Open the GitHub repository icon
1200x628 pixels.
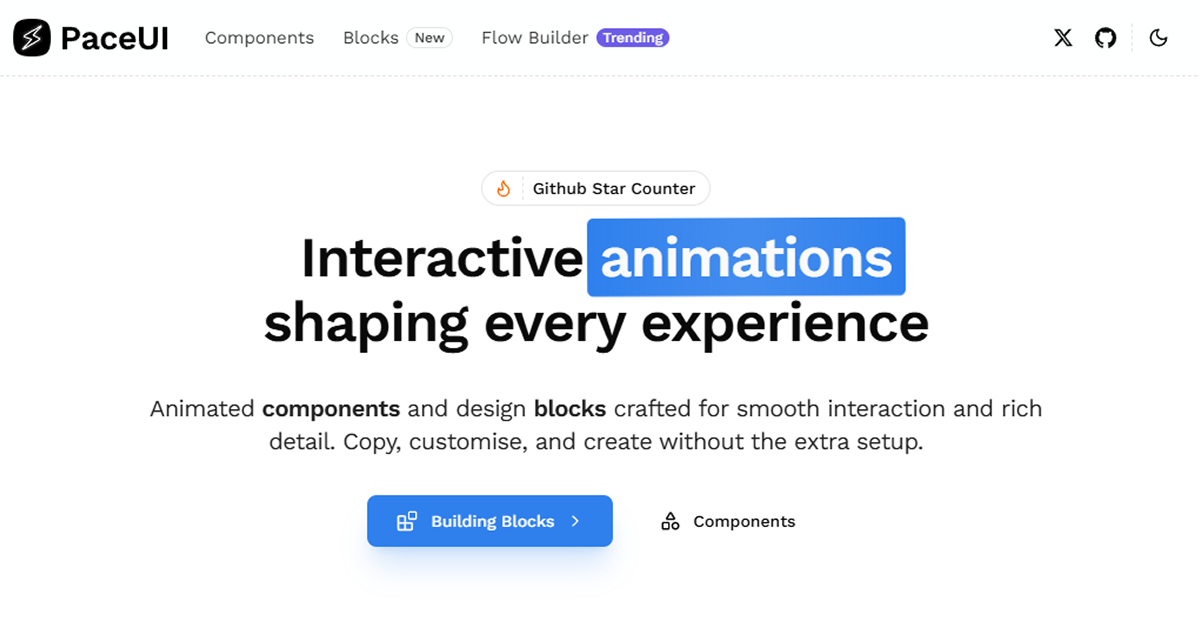[x=1105, y=38]
